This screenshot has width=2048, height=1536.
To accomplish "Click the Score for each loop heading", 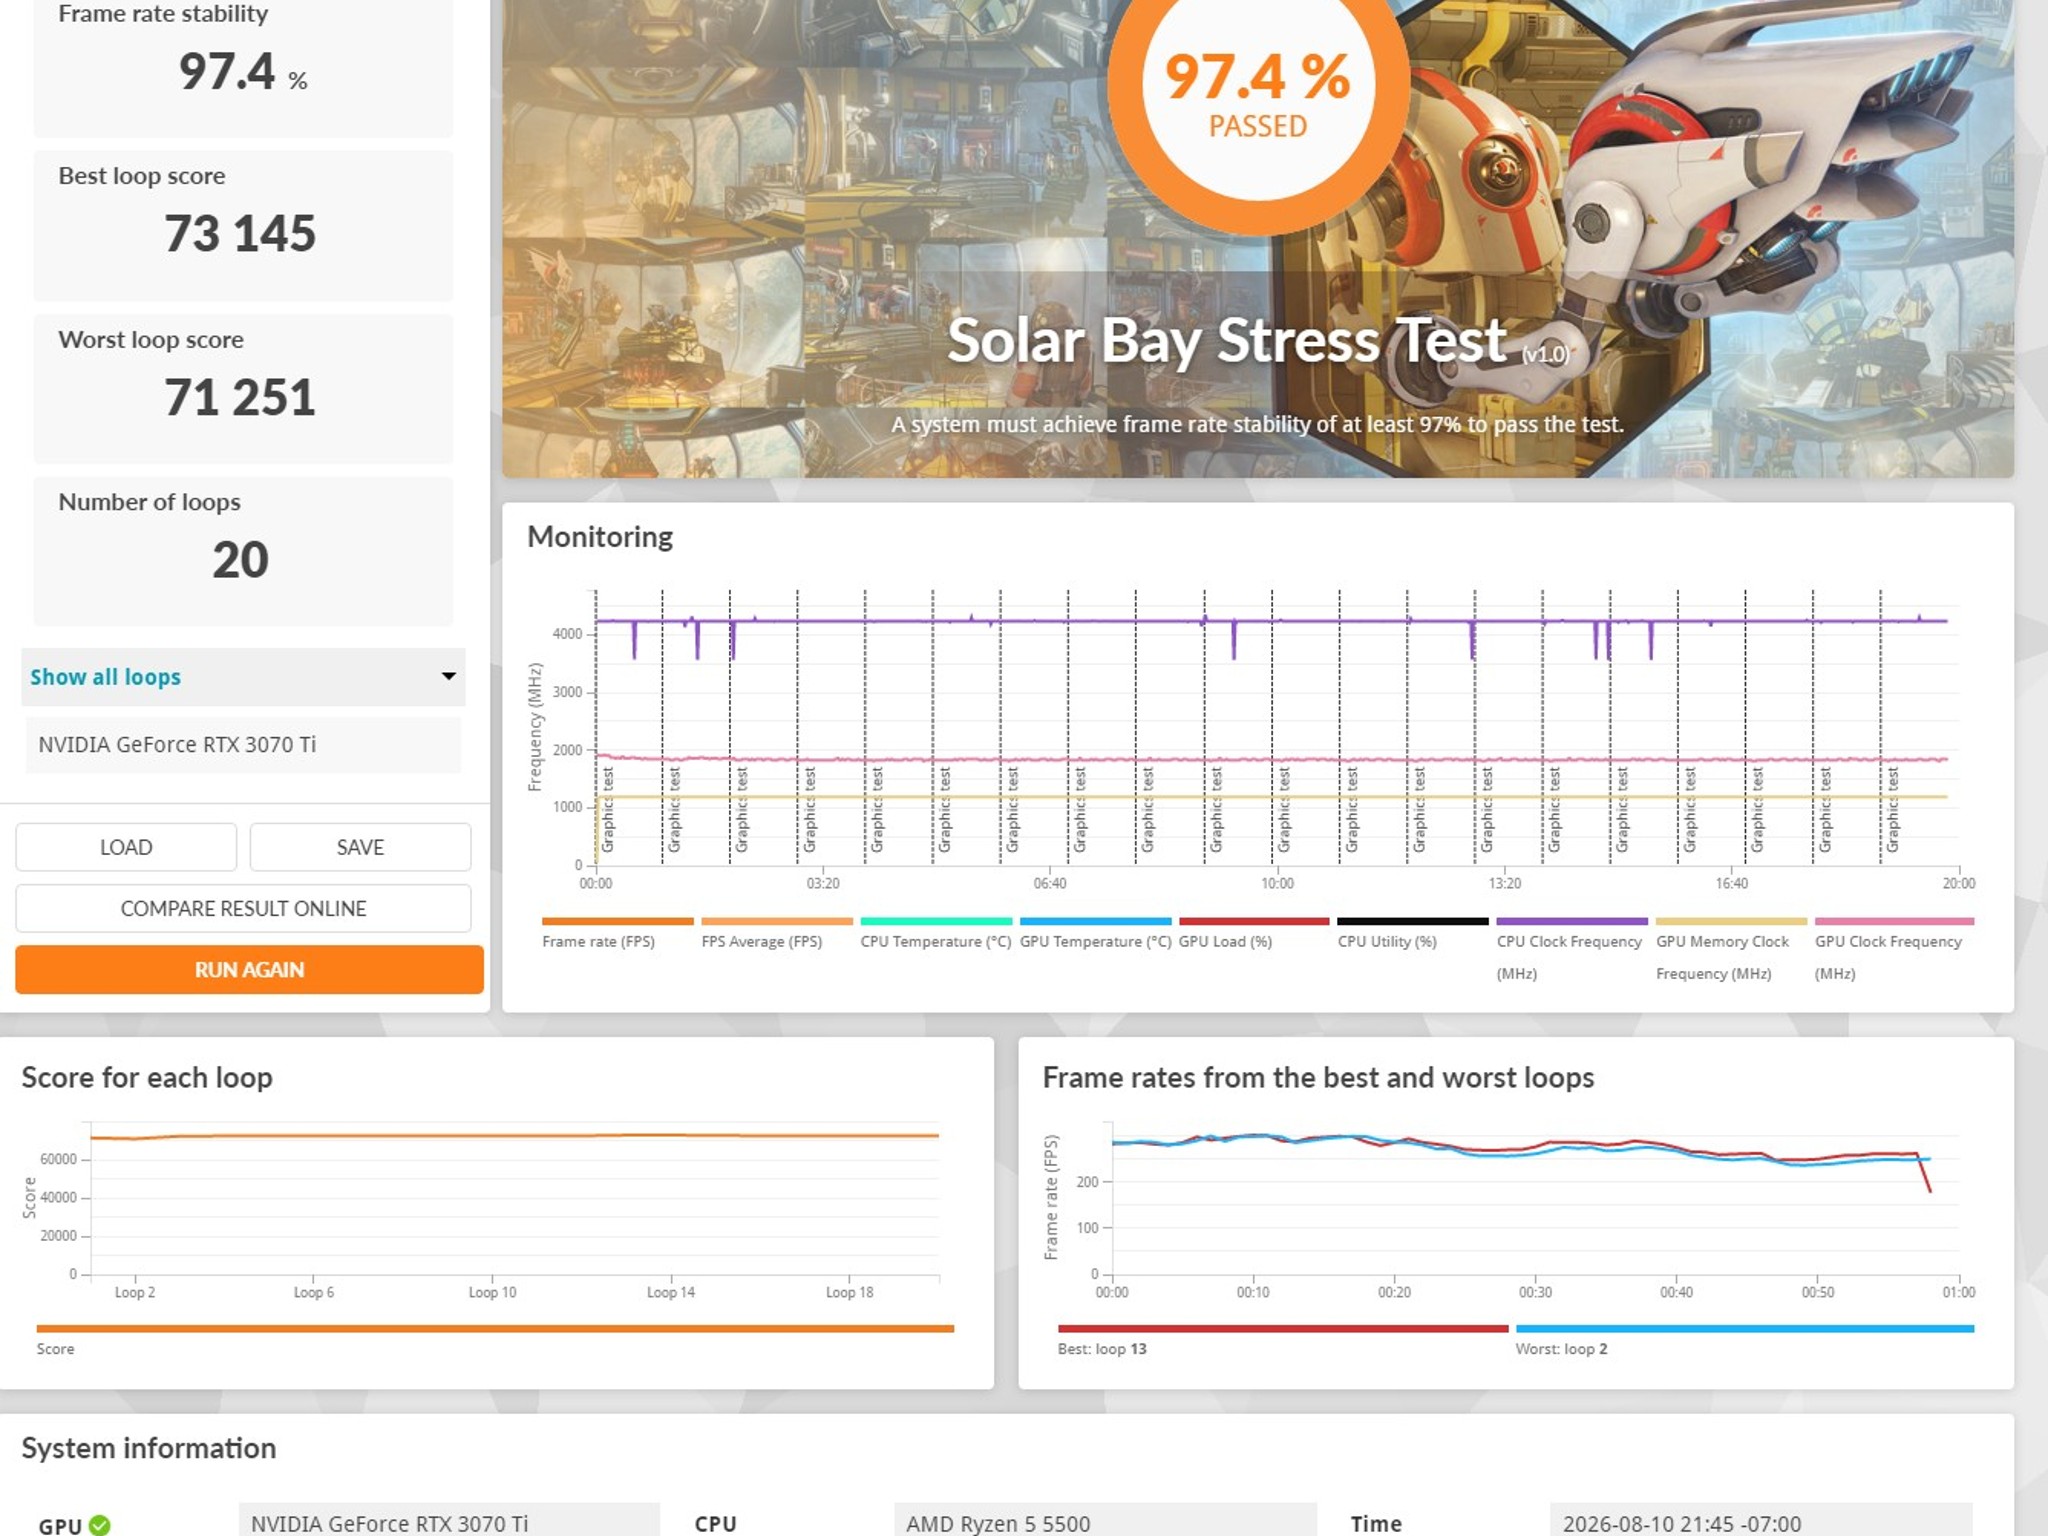I will [x=147, y=1077].
